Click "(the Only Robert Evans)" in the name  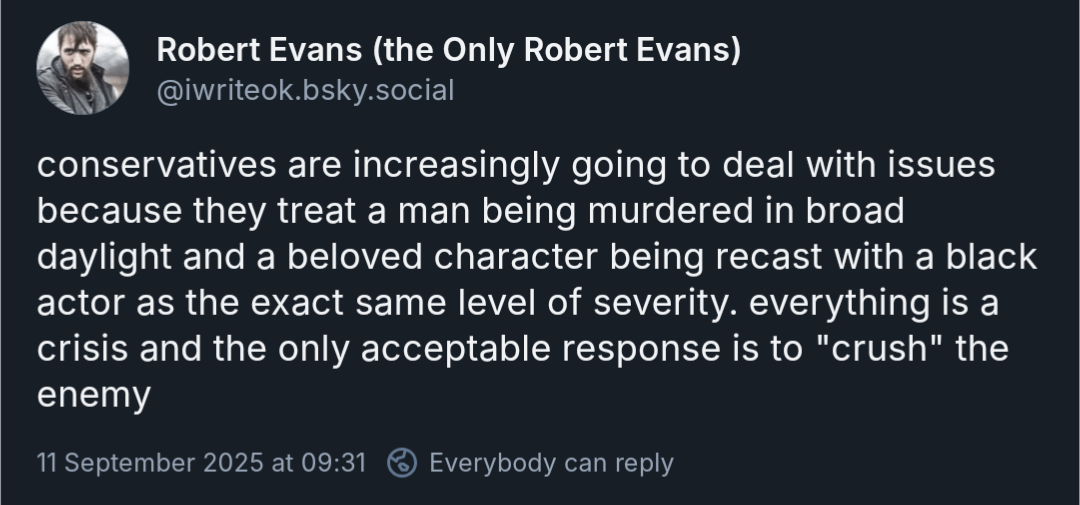(556, 50)
